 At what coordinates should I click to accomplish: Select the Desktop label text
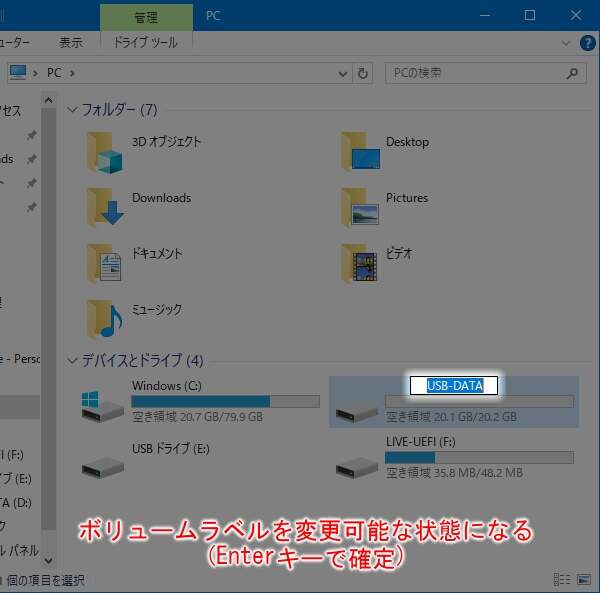click(x=408, y=142)
